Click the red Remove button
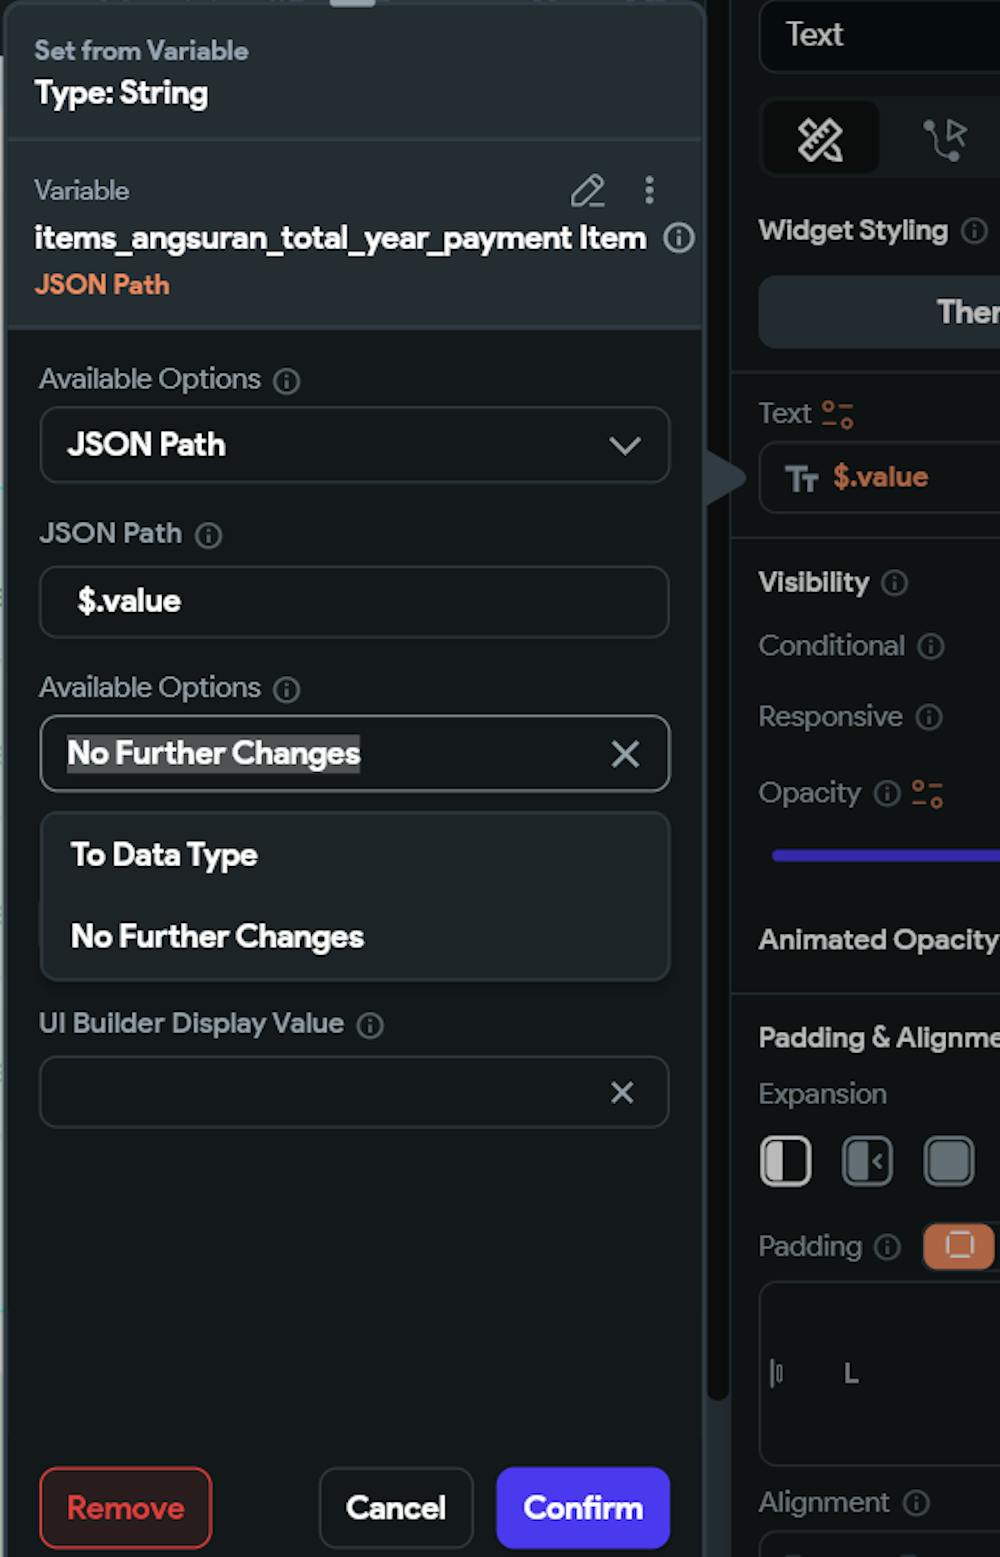This screenshot has width=1000, height=1557. tap(126, 1507)
